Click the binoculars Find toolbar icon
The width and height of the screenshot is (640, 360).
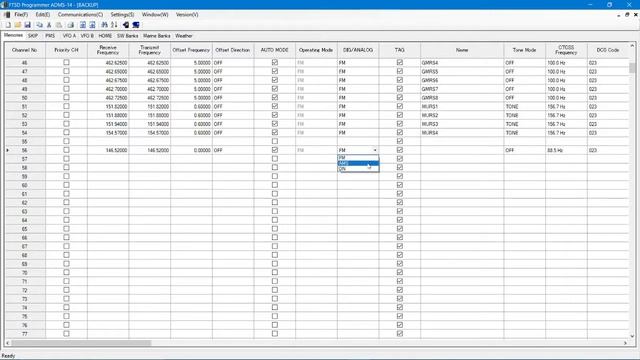click(104, 25)
